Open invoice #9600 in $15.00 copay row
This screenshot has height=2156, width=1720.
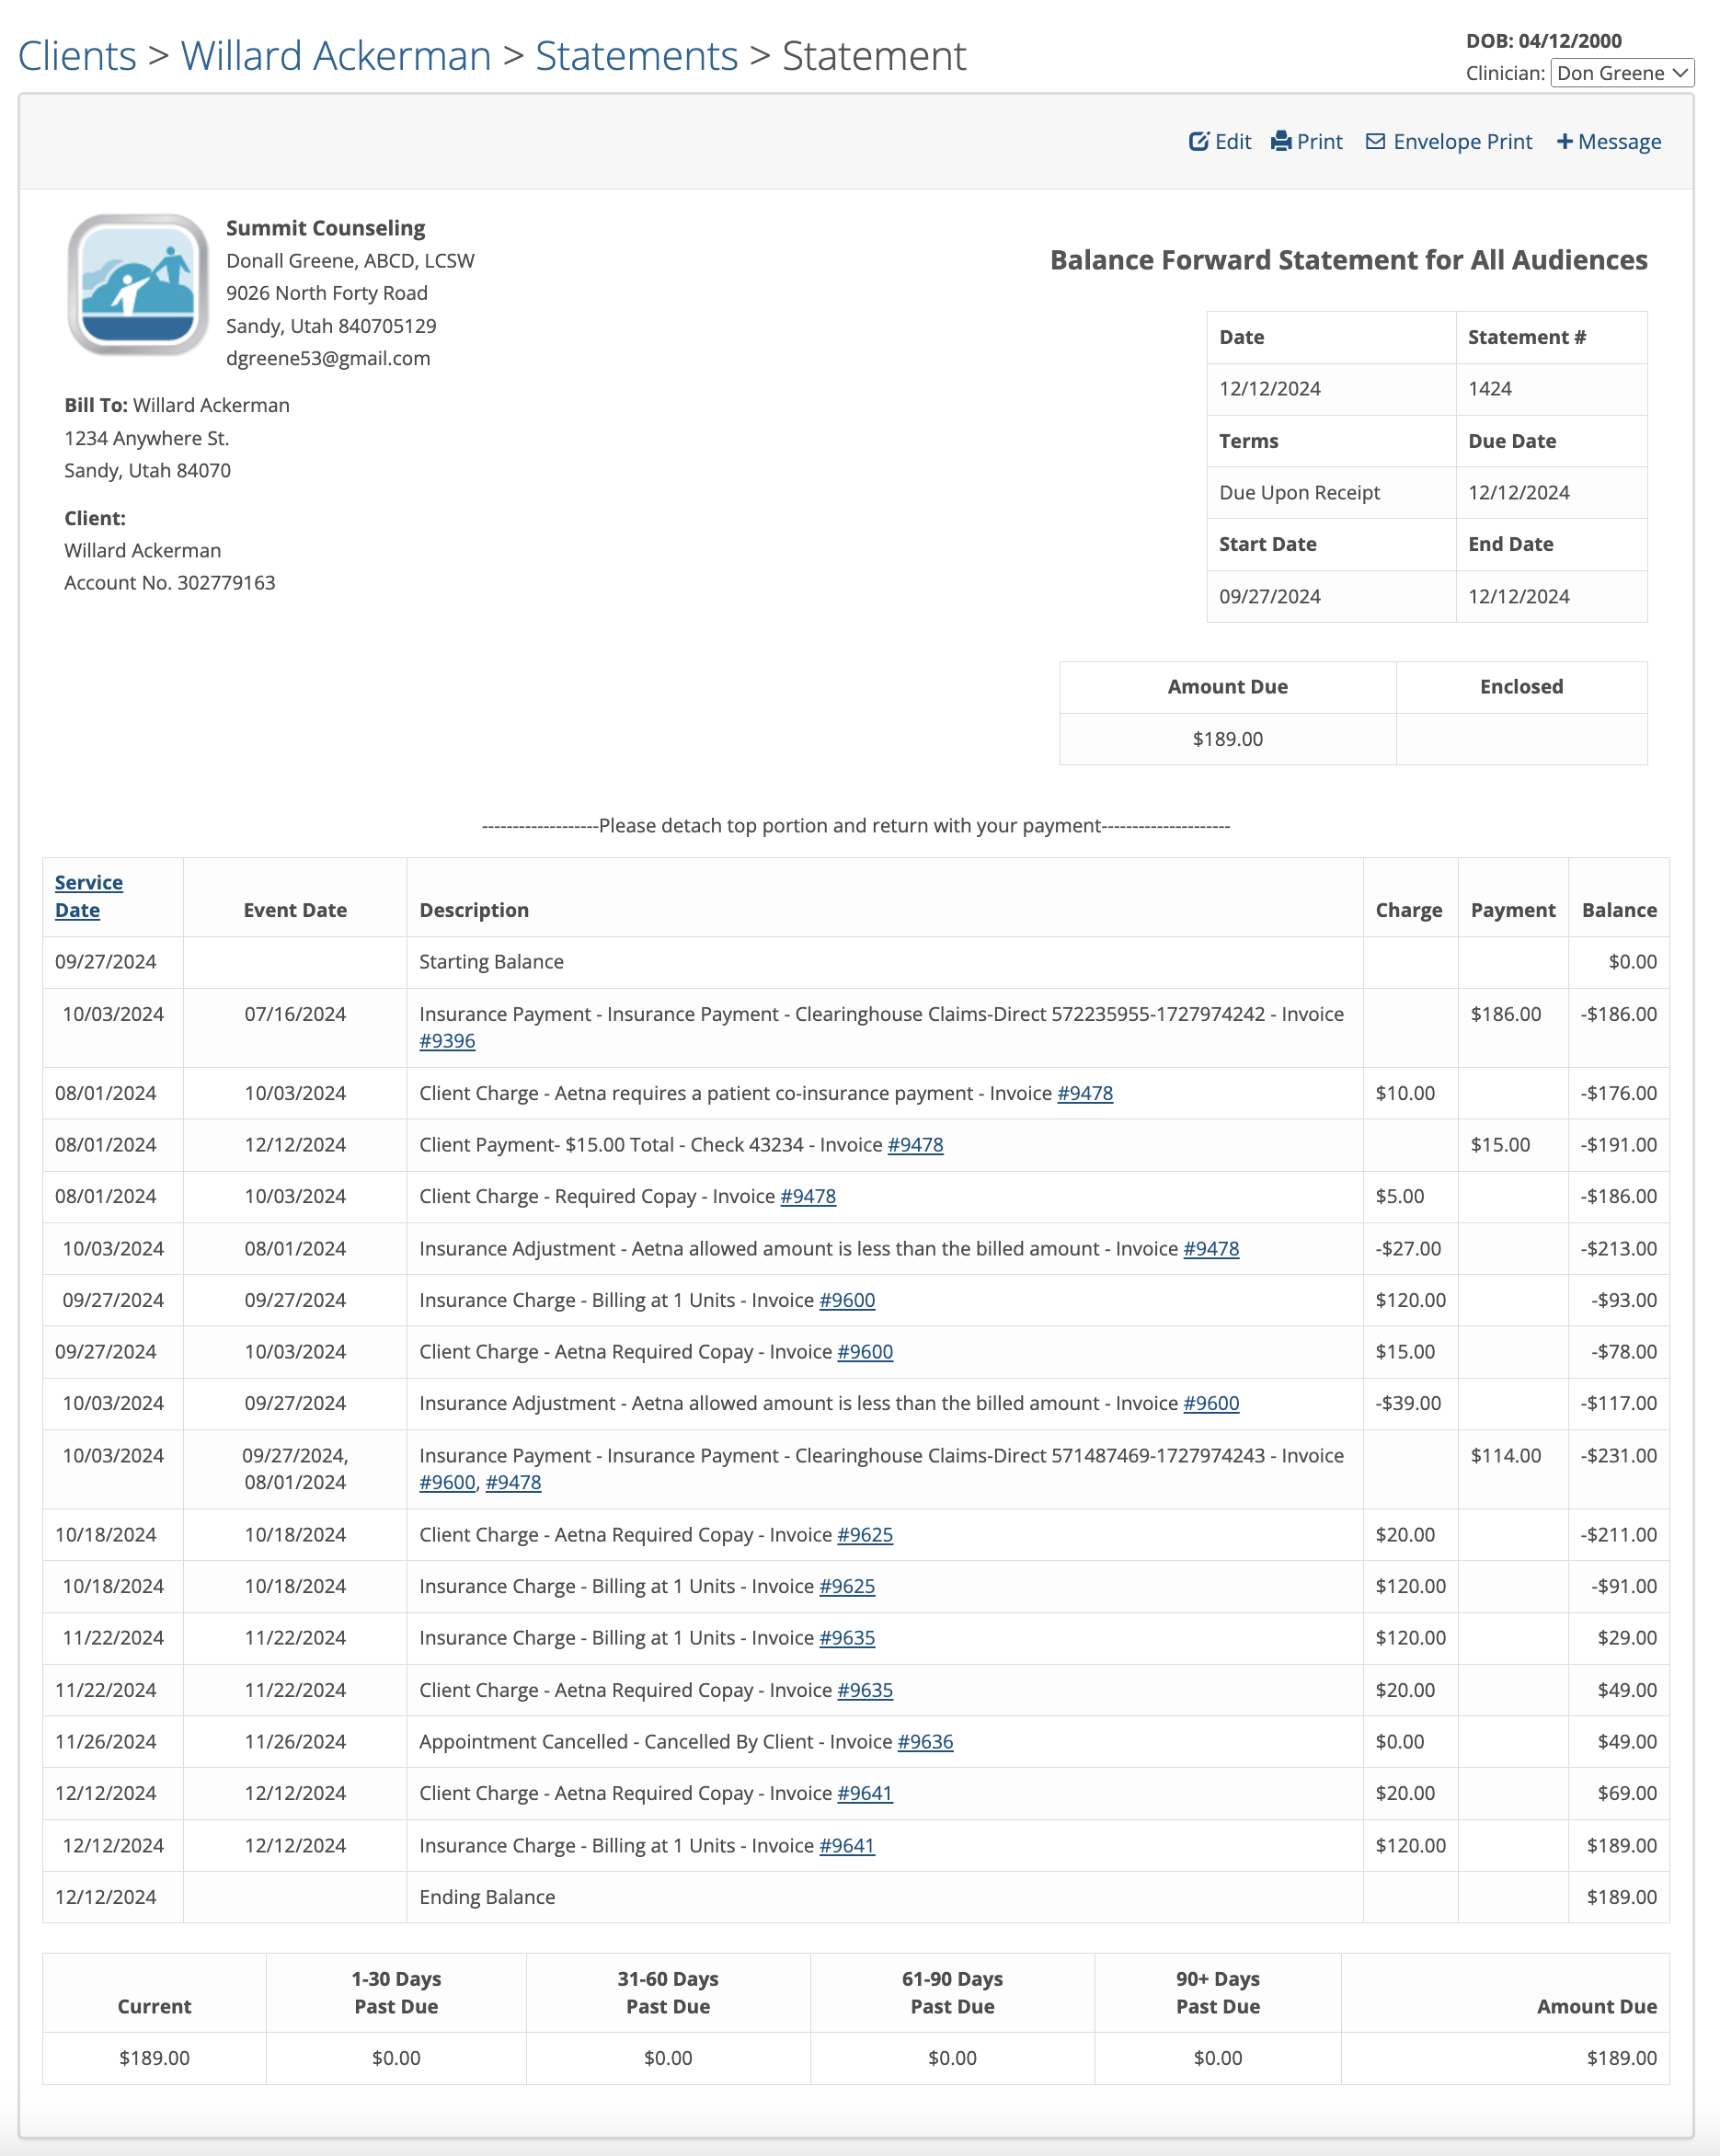pos(865,1352)
